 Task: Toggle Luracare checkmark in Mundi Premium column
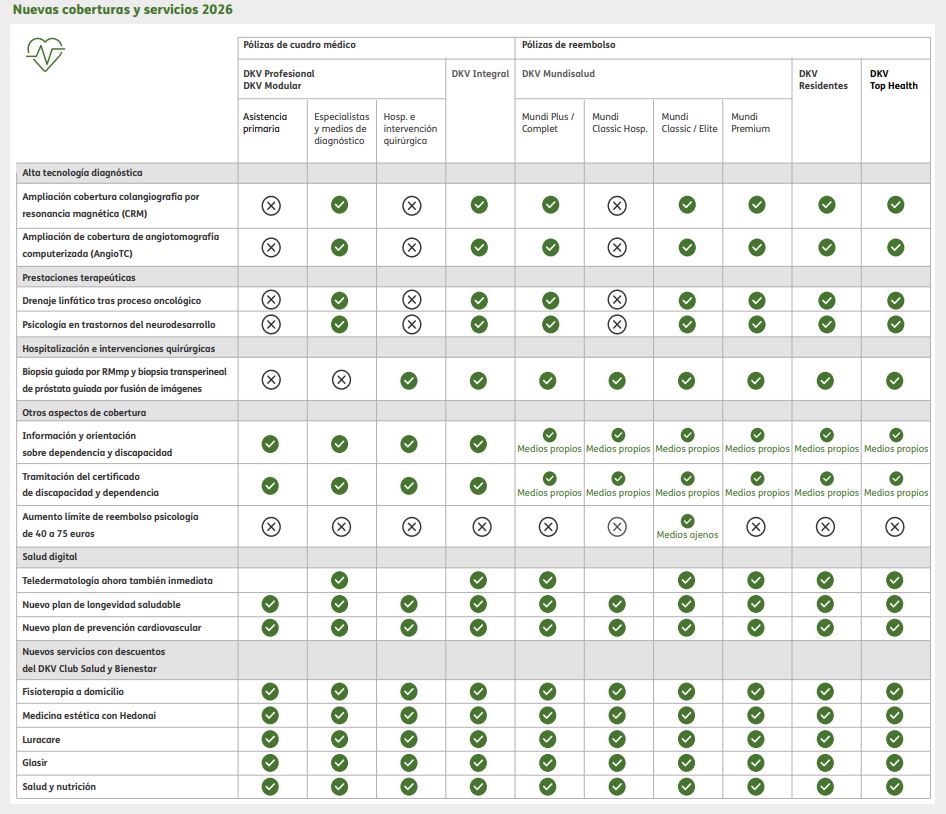756,739
